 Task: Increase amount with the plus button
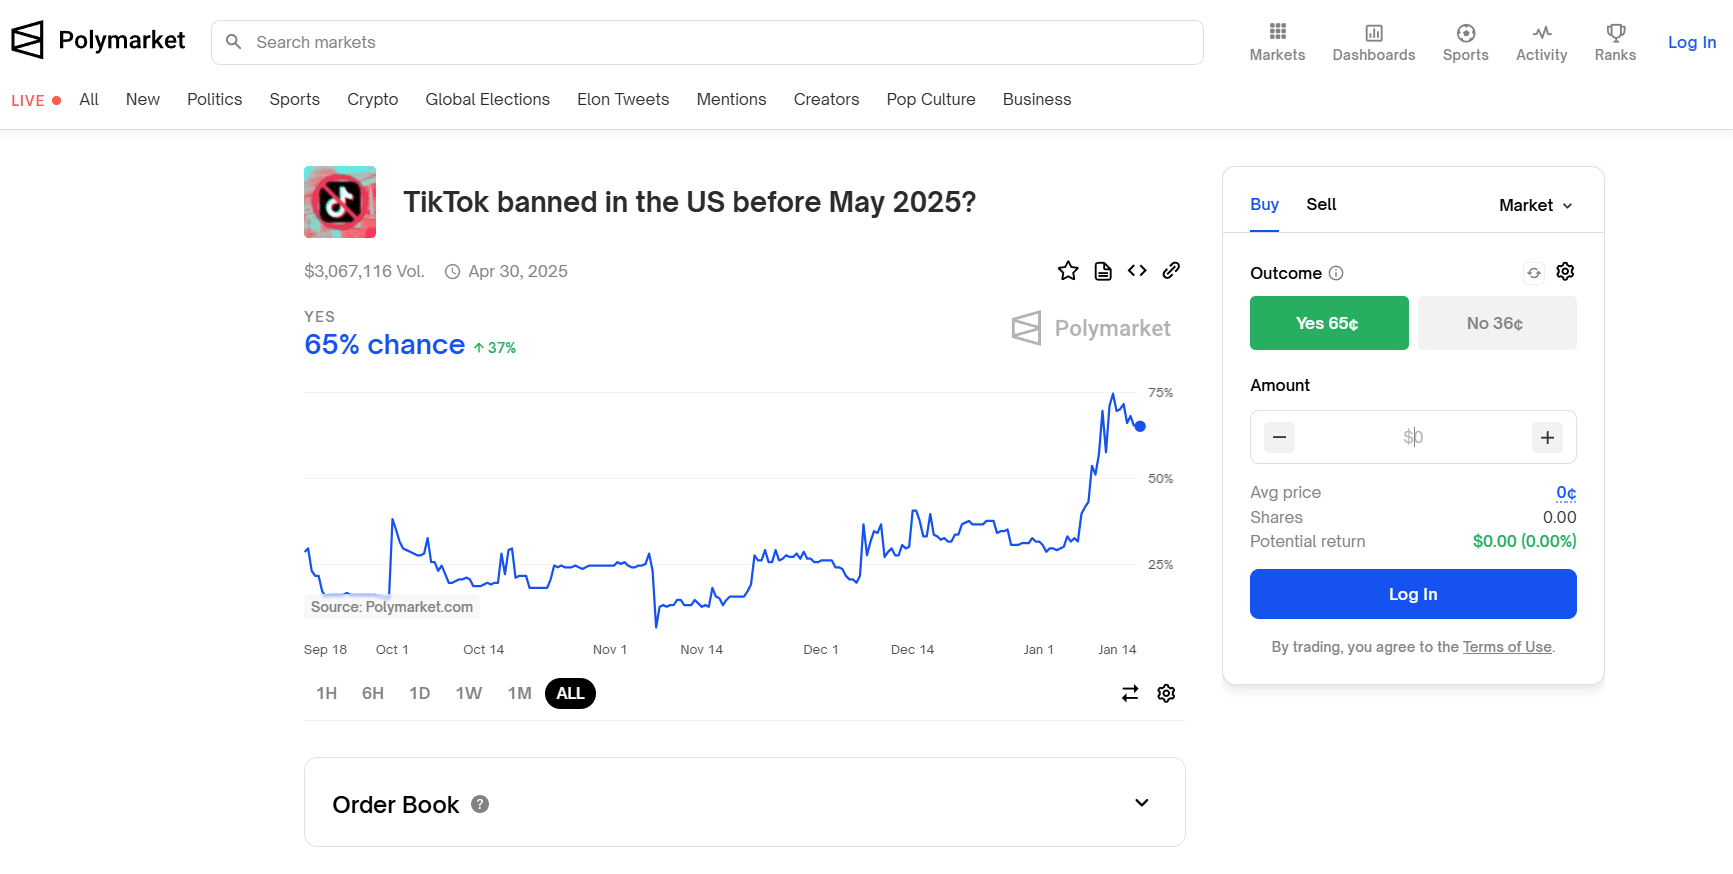[x=1547, y=437]
